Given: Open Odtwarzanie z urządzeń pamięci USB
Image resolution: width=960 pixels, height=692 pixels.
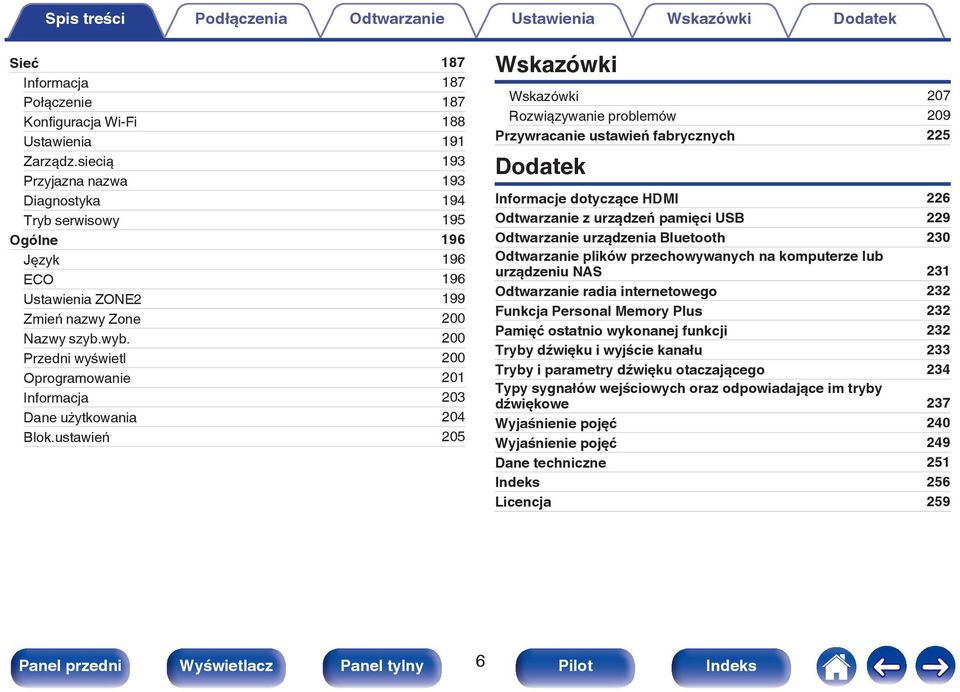Looking at the screenshot, I should tap(722, 218).
